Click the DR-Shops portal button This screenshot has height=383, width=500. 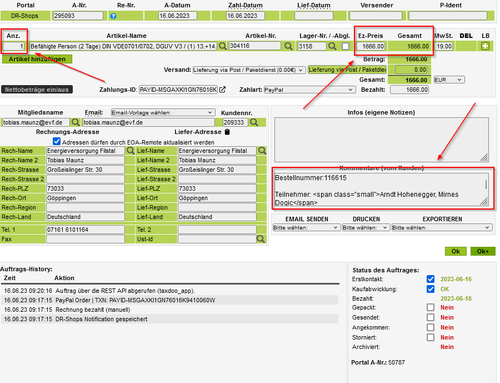pyautogui.click(x=25, y=16)
